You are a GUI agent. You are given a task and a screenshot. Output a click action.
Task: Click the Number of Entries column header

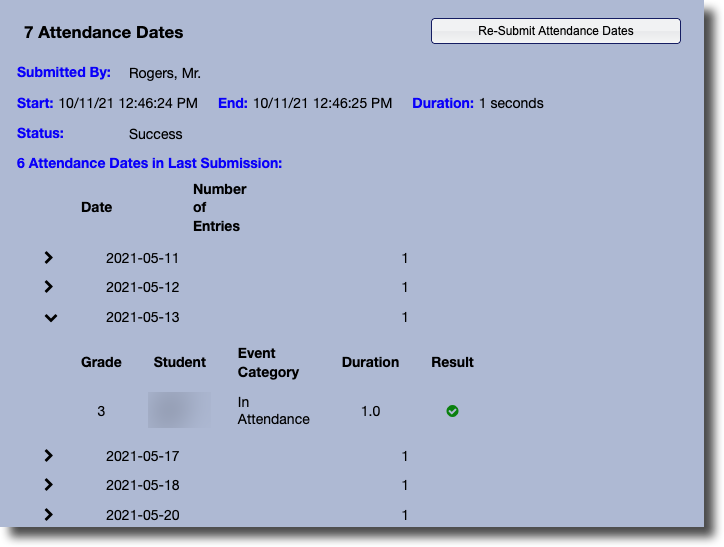point(219,207)
